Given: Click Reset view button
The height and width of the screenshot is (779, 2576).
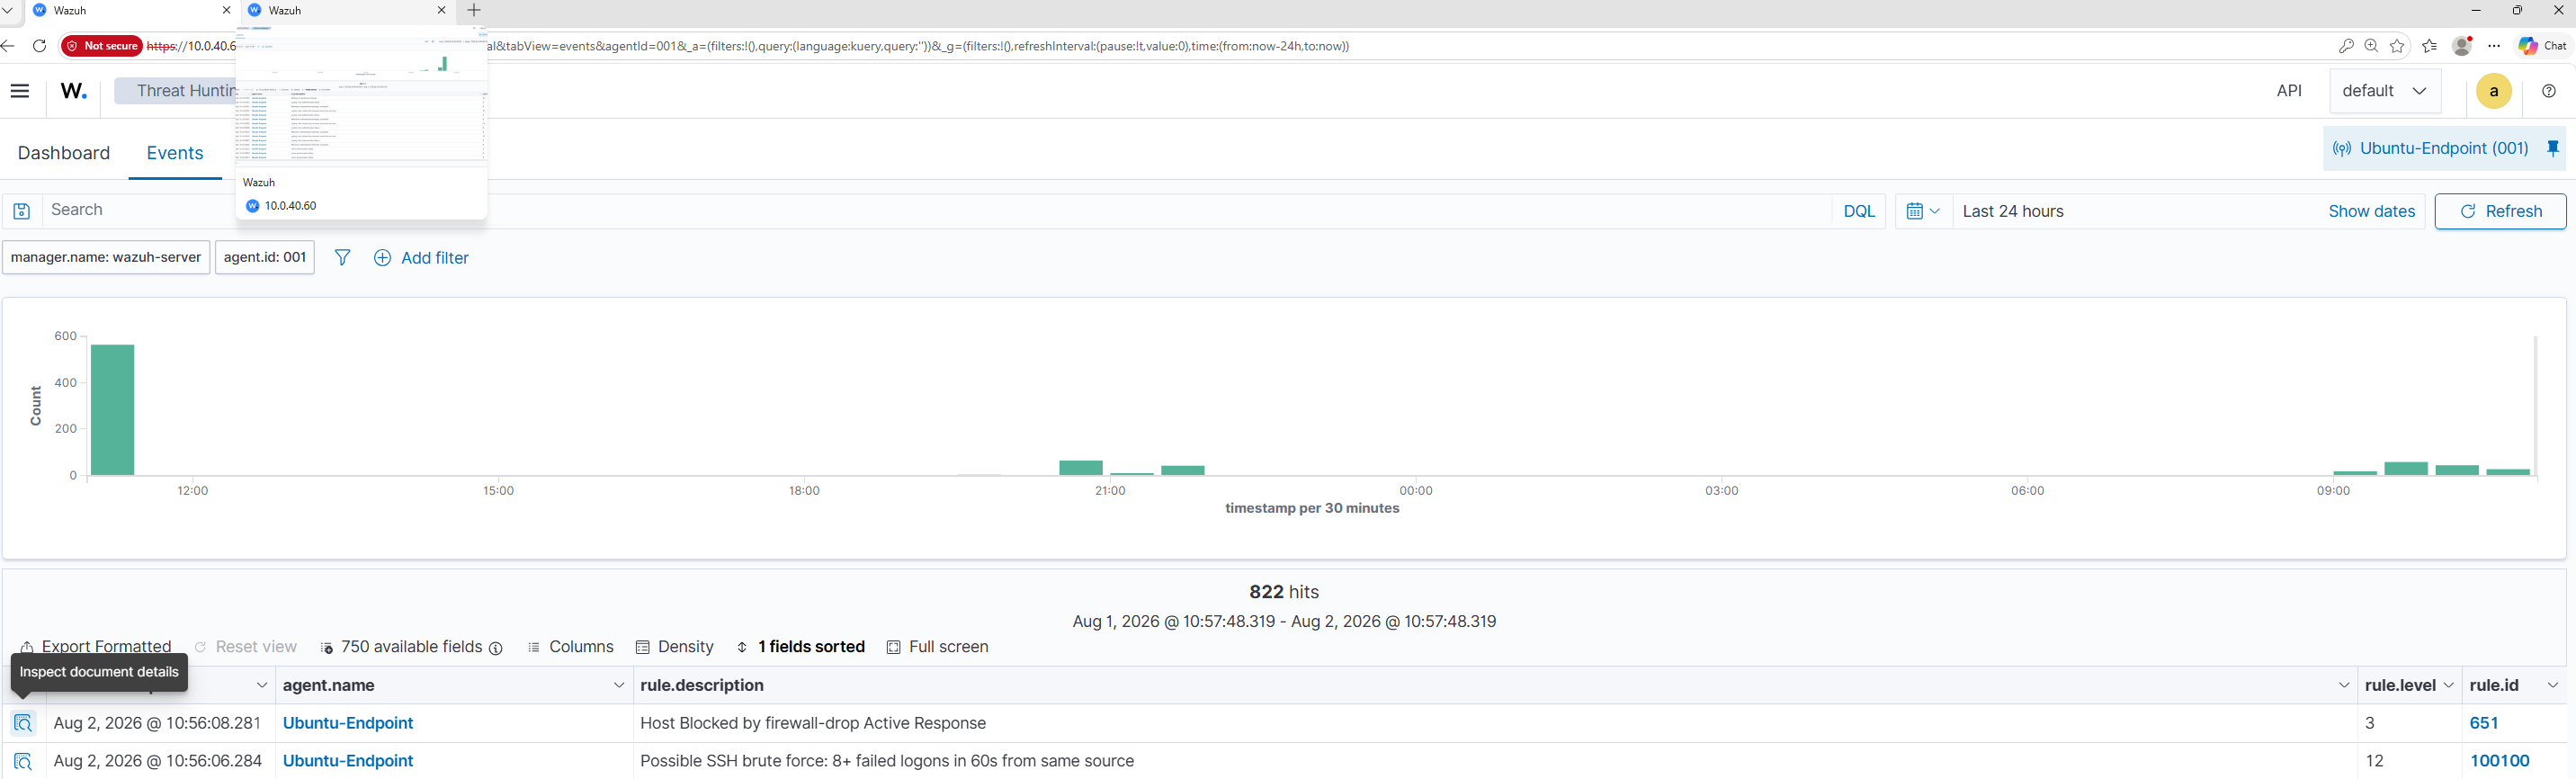Looking at the screenshot, I should [245, 647].
